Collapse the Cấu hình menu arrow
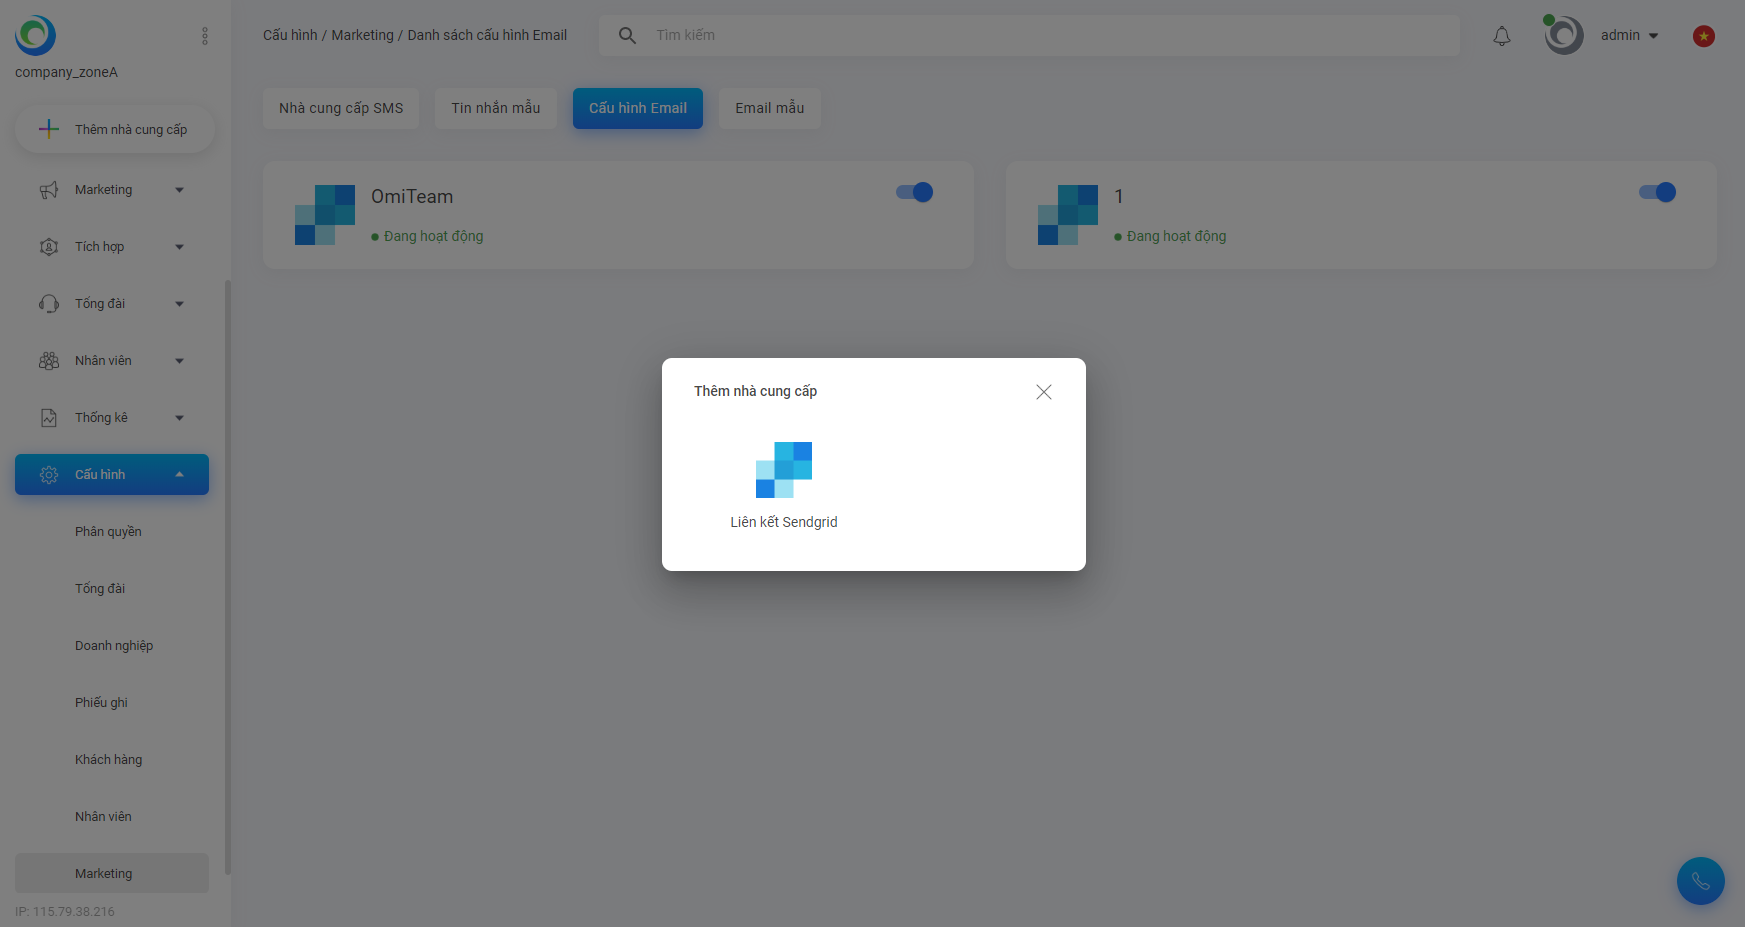Viewport: 1745px width, 927px height. 180,475
